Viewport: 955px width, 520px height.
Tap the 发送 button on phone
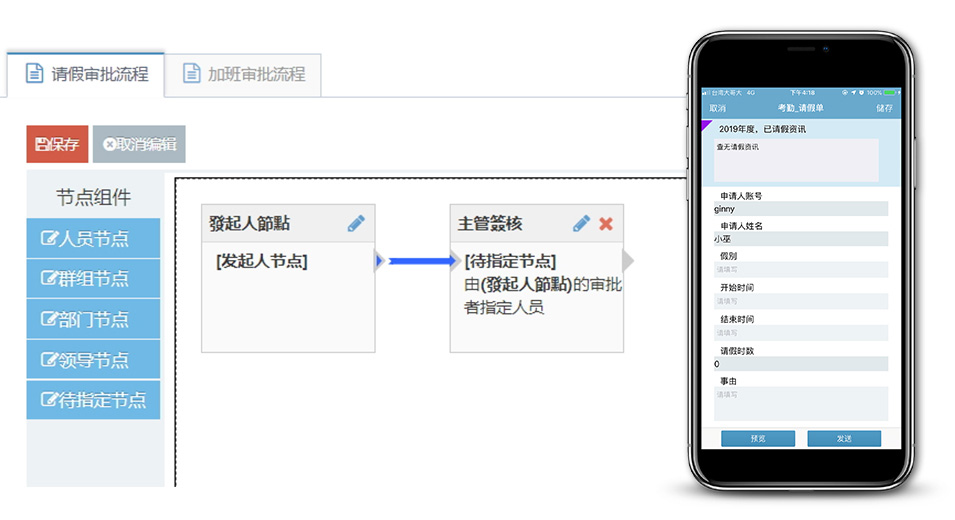(x=844, y=439)
